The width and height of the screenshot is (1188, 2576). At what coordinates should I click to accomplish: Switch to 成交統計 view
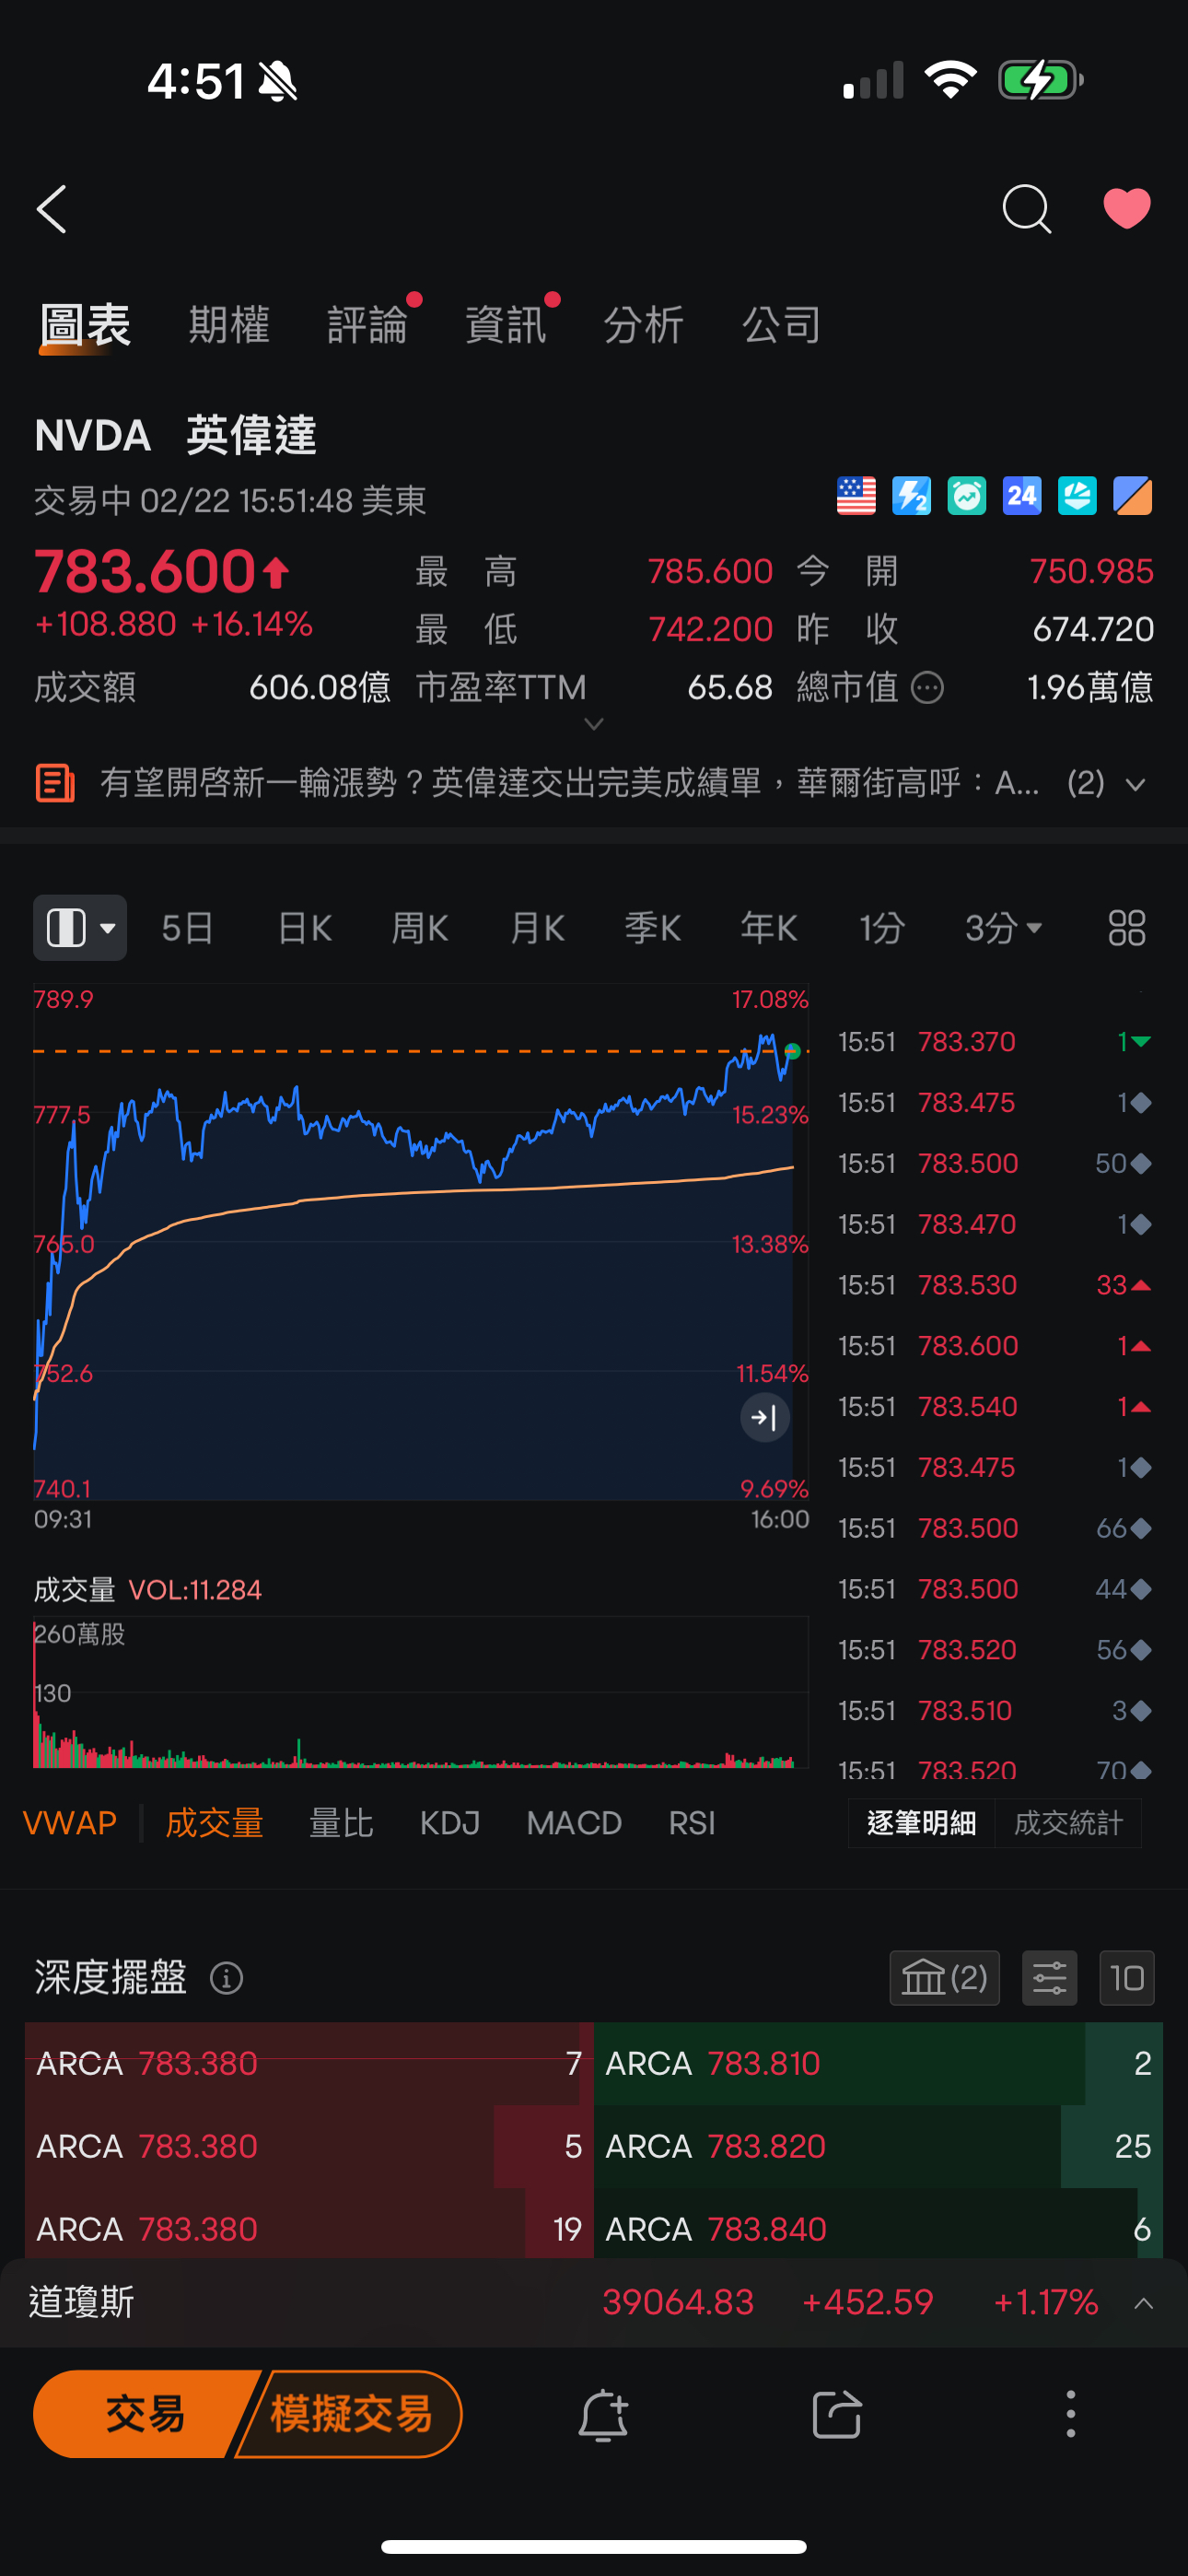pos(1068,1823)
